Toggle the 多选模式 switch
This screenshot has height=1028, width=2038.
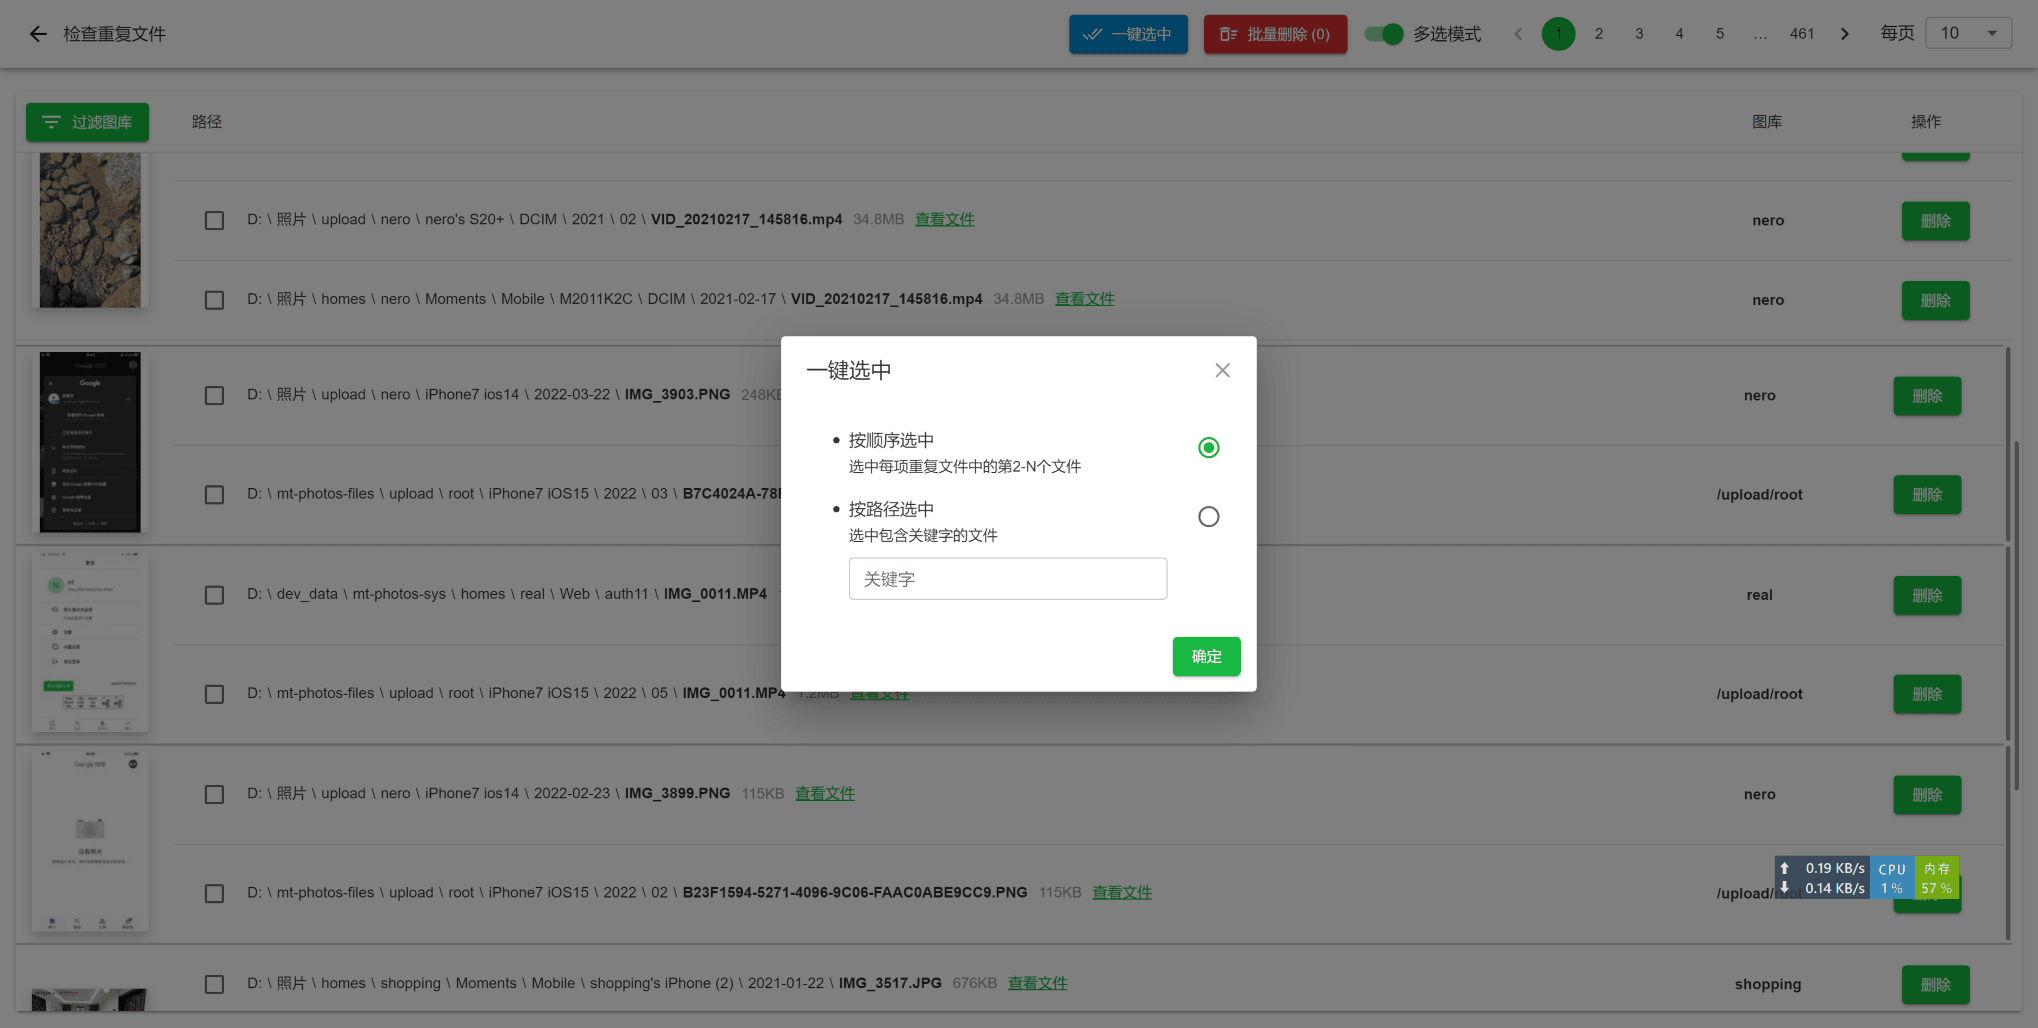1384,34
